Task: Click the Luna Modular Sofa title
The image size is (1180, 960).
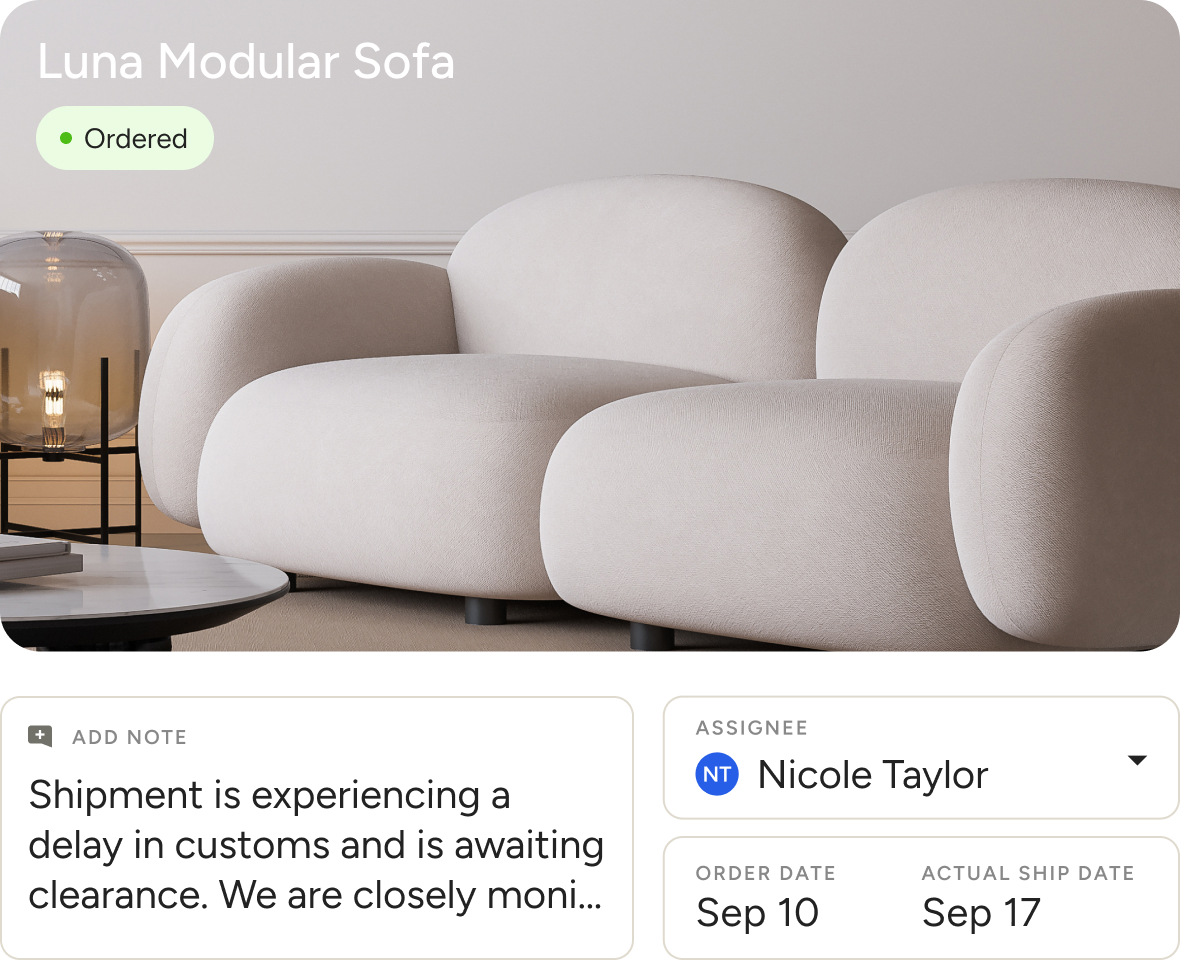Action: coord(246,62)
